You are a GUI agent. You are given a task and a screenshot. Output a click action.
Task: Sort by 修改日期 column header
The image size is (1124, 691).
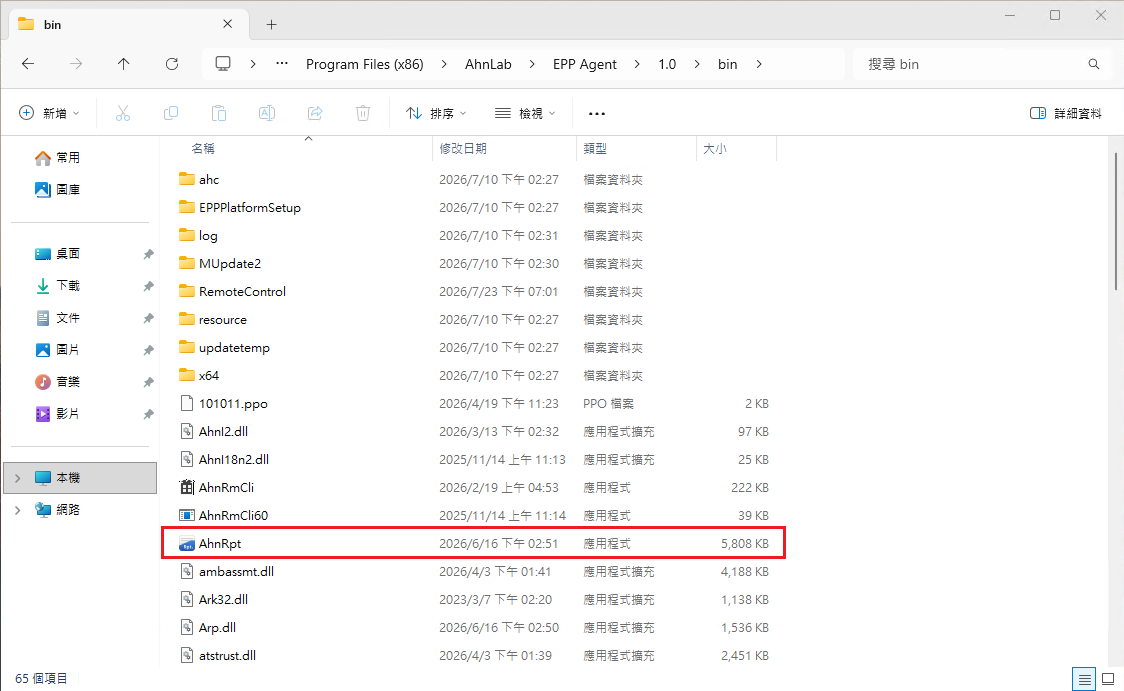[462, 148]
